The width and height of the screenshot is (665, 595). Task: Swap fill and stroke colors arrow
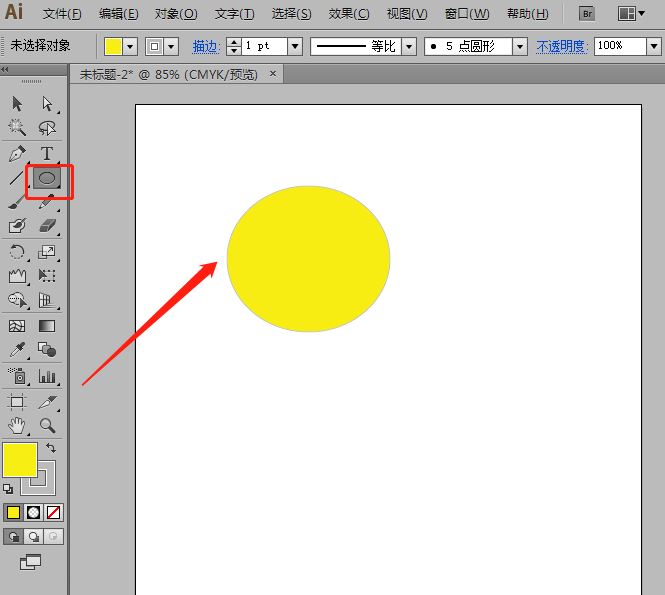pyautogui.click(x=52, y=448)
